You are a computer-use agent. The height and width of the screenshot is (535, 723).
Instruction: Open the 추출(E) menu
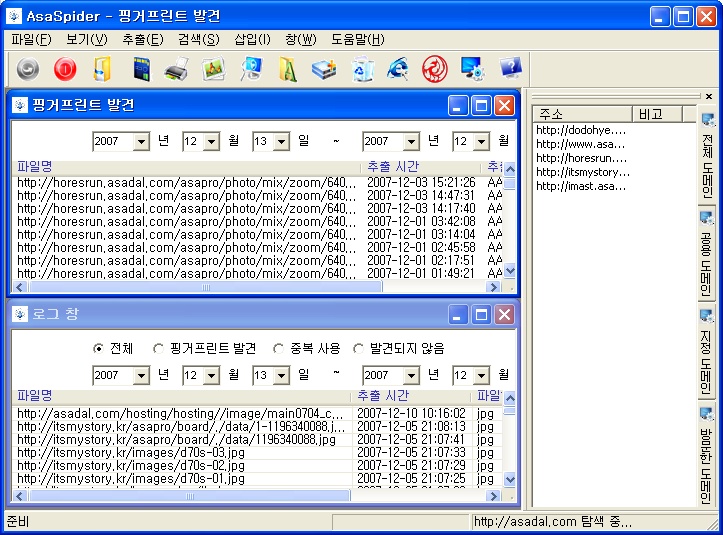[x=142, y=40]
